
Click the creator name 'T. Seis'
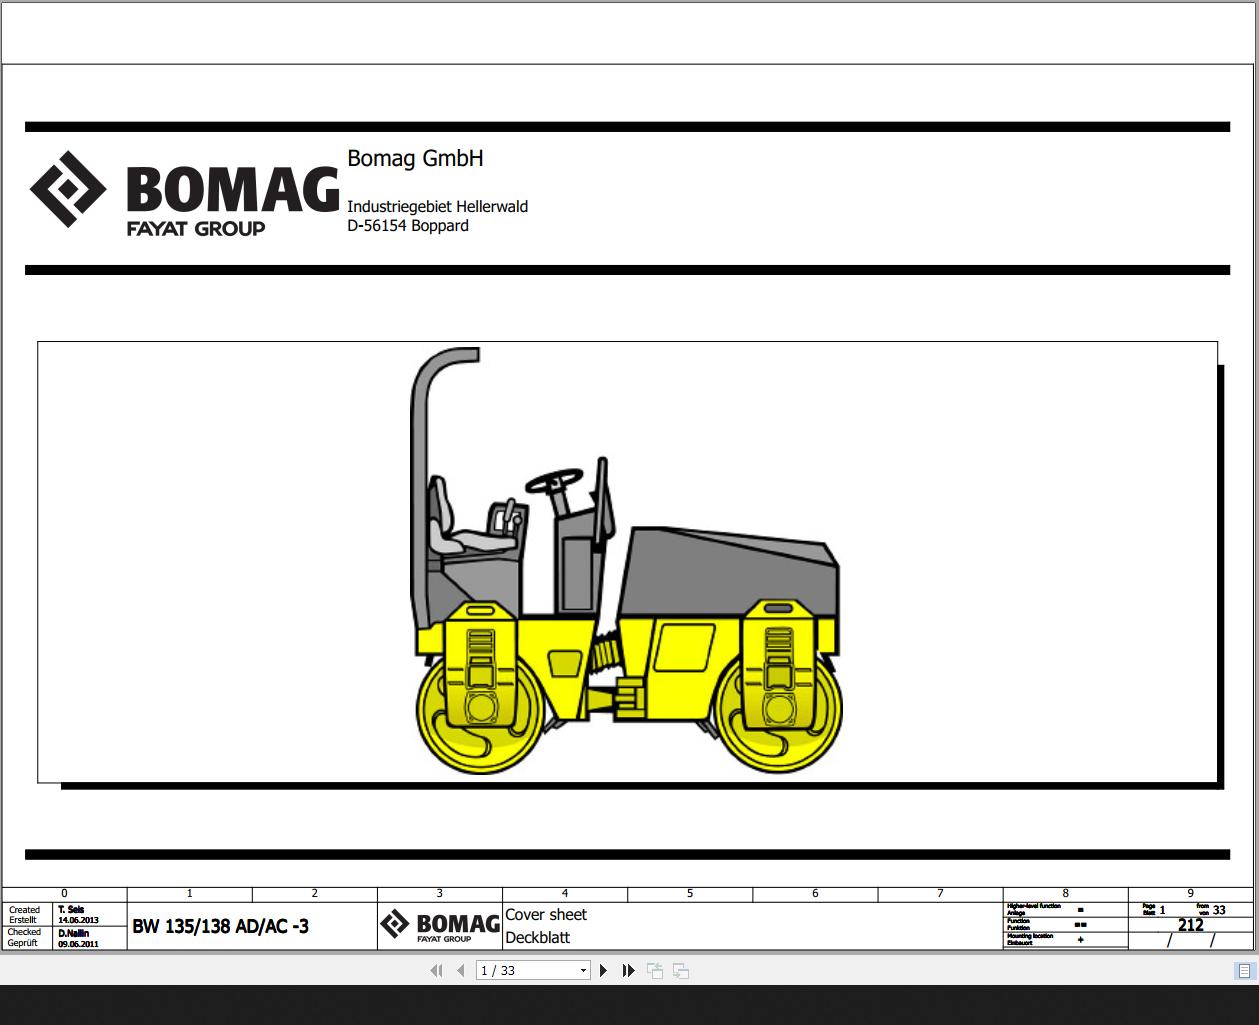71,909
